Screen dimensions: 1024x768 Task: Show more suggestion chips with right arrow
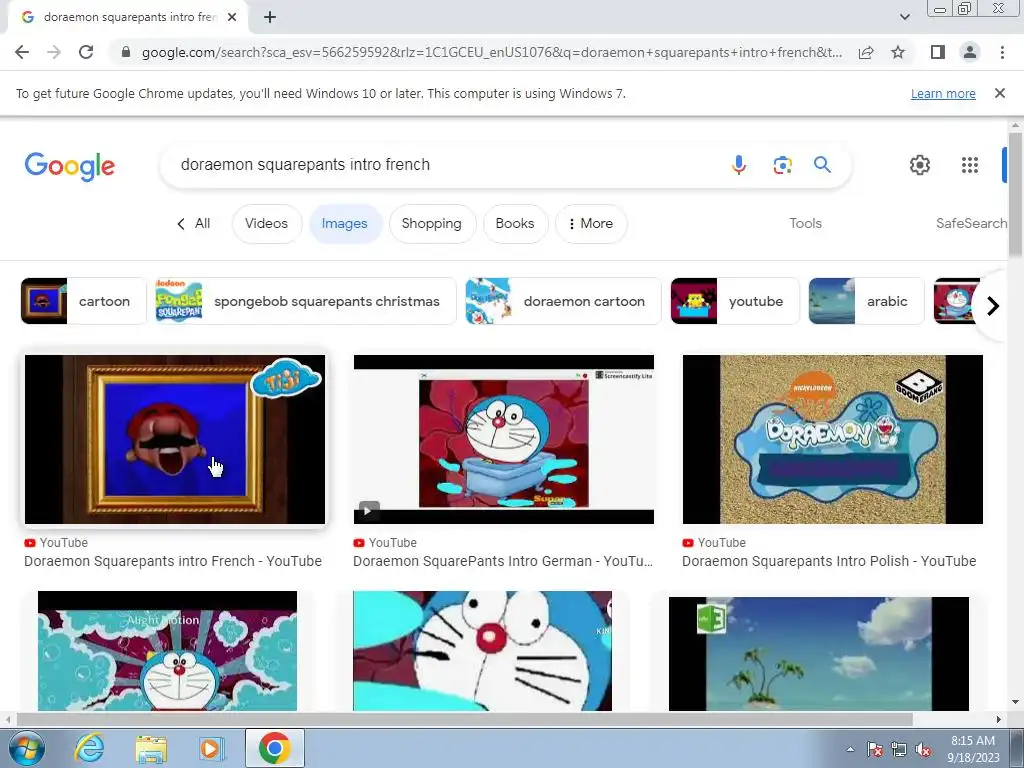993,306
